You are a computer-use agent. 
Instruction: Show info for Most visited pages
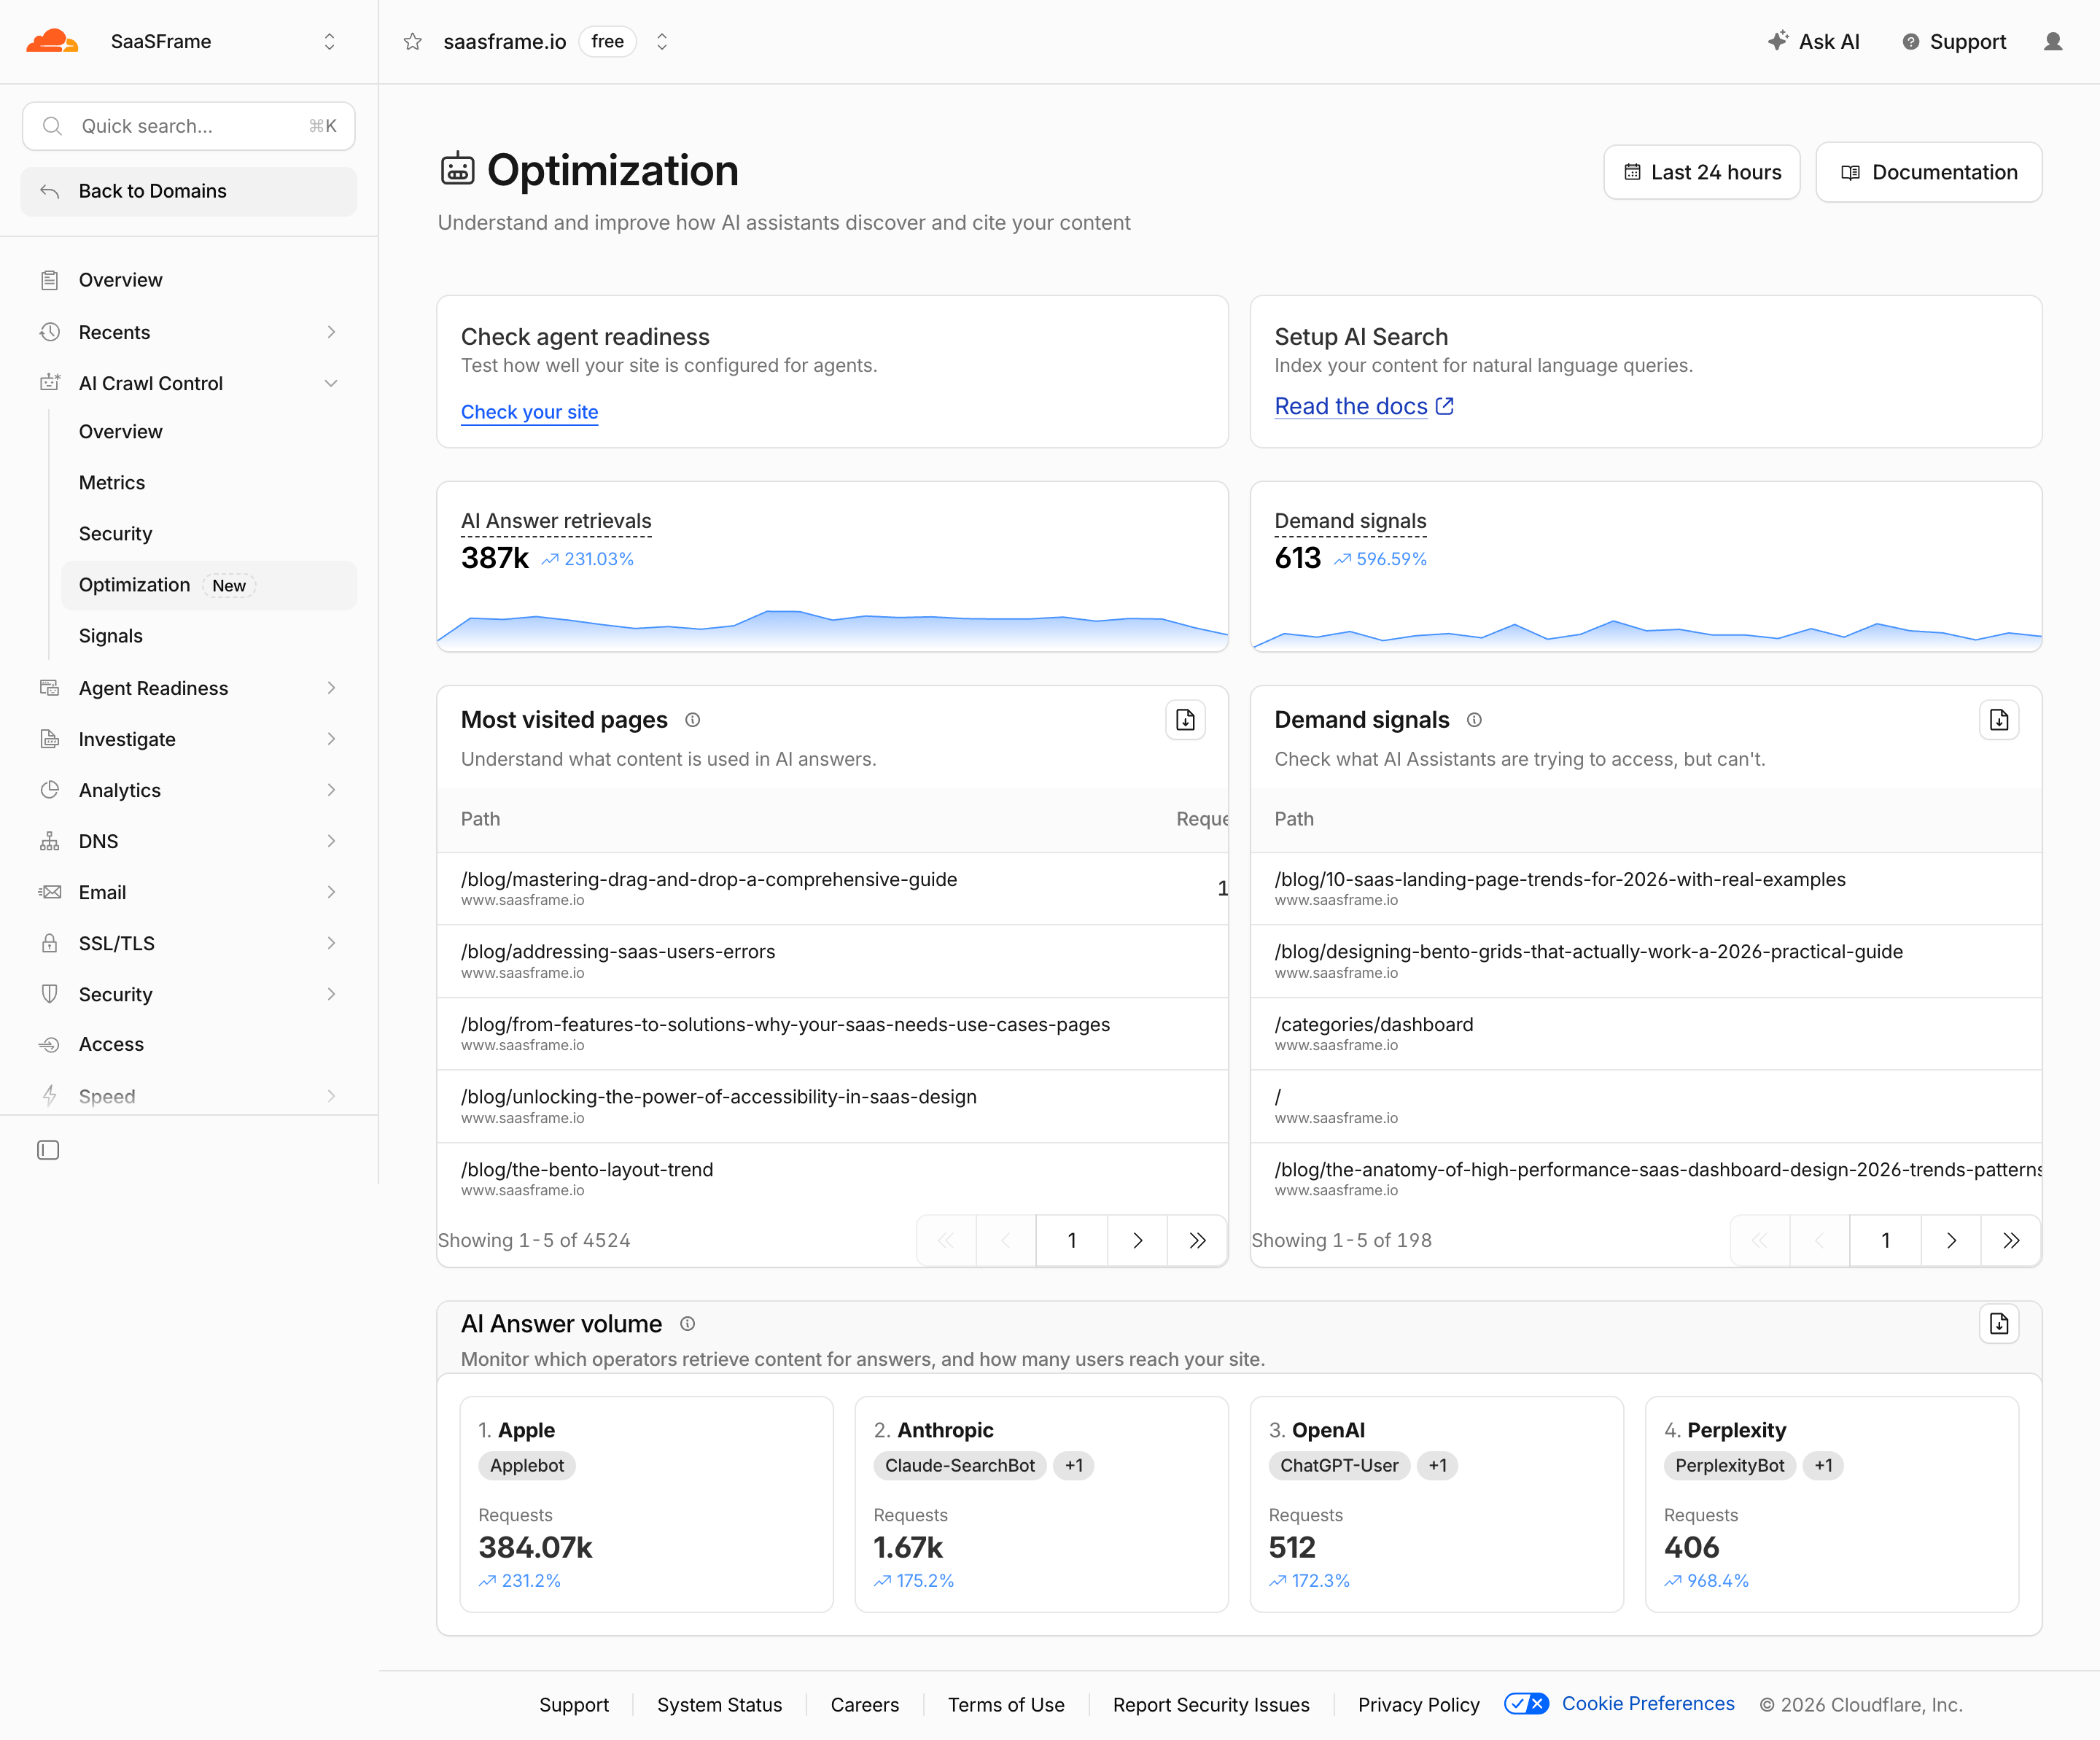[692, 720]
